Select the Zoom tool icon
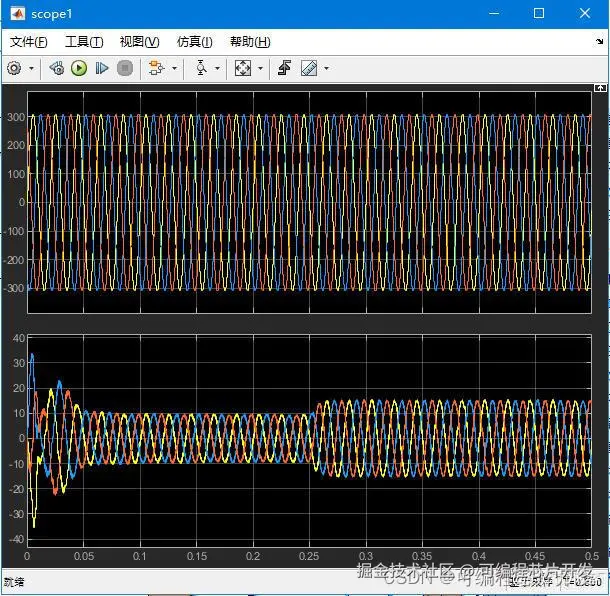This screenshot has height=596, width=610. (201, 68)
